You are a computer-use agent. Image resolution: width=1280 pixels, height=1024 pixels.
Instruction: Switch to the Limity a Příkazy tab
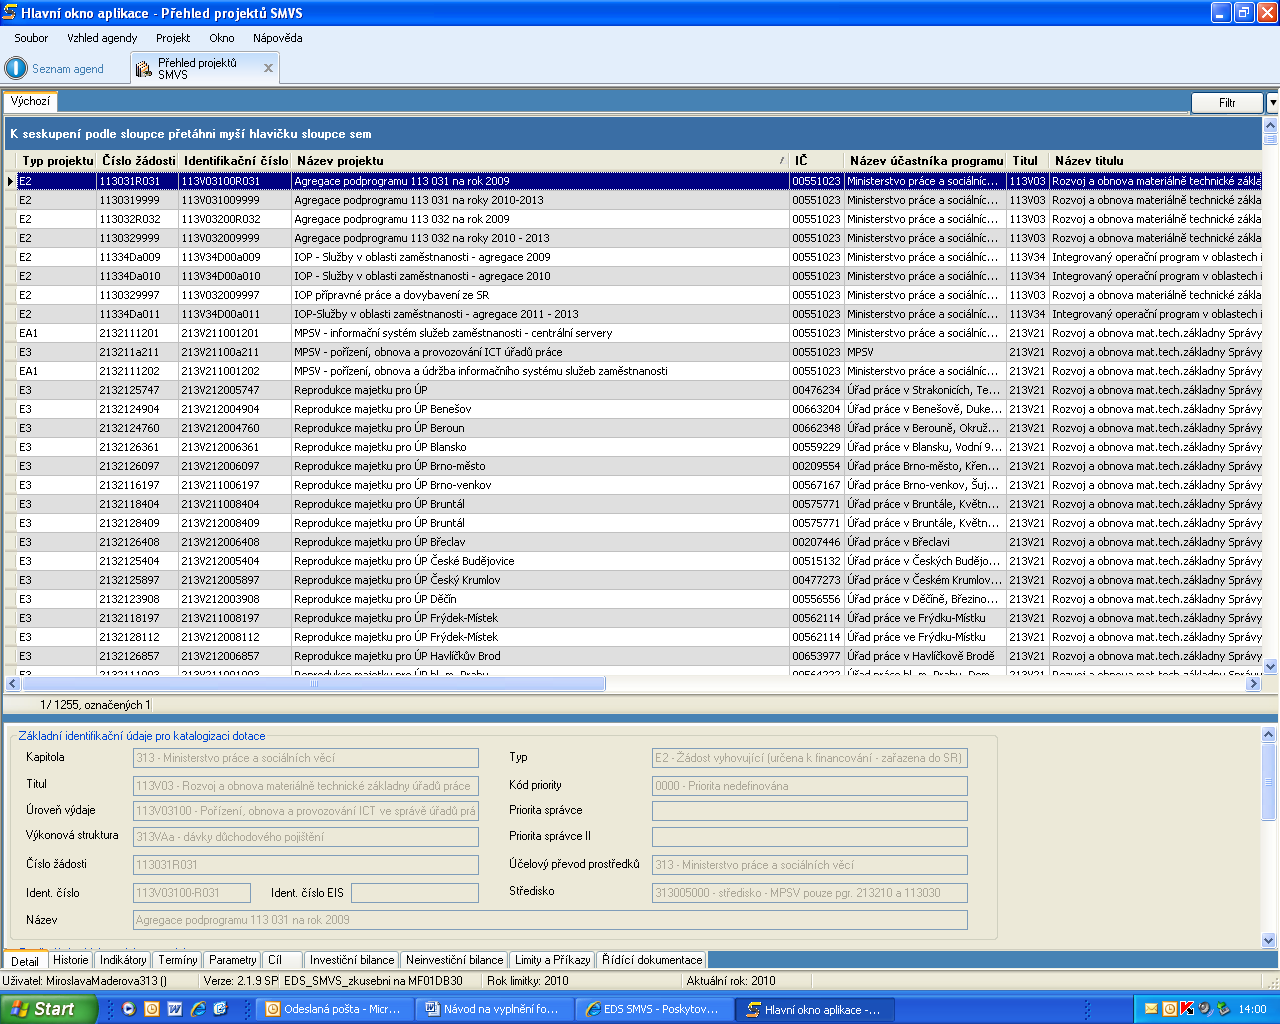[x=552, y=960]
